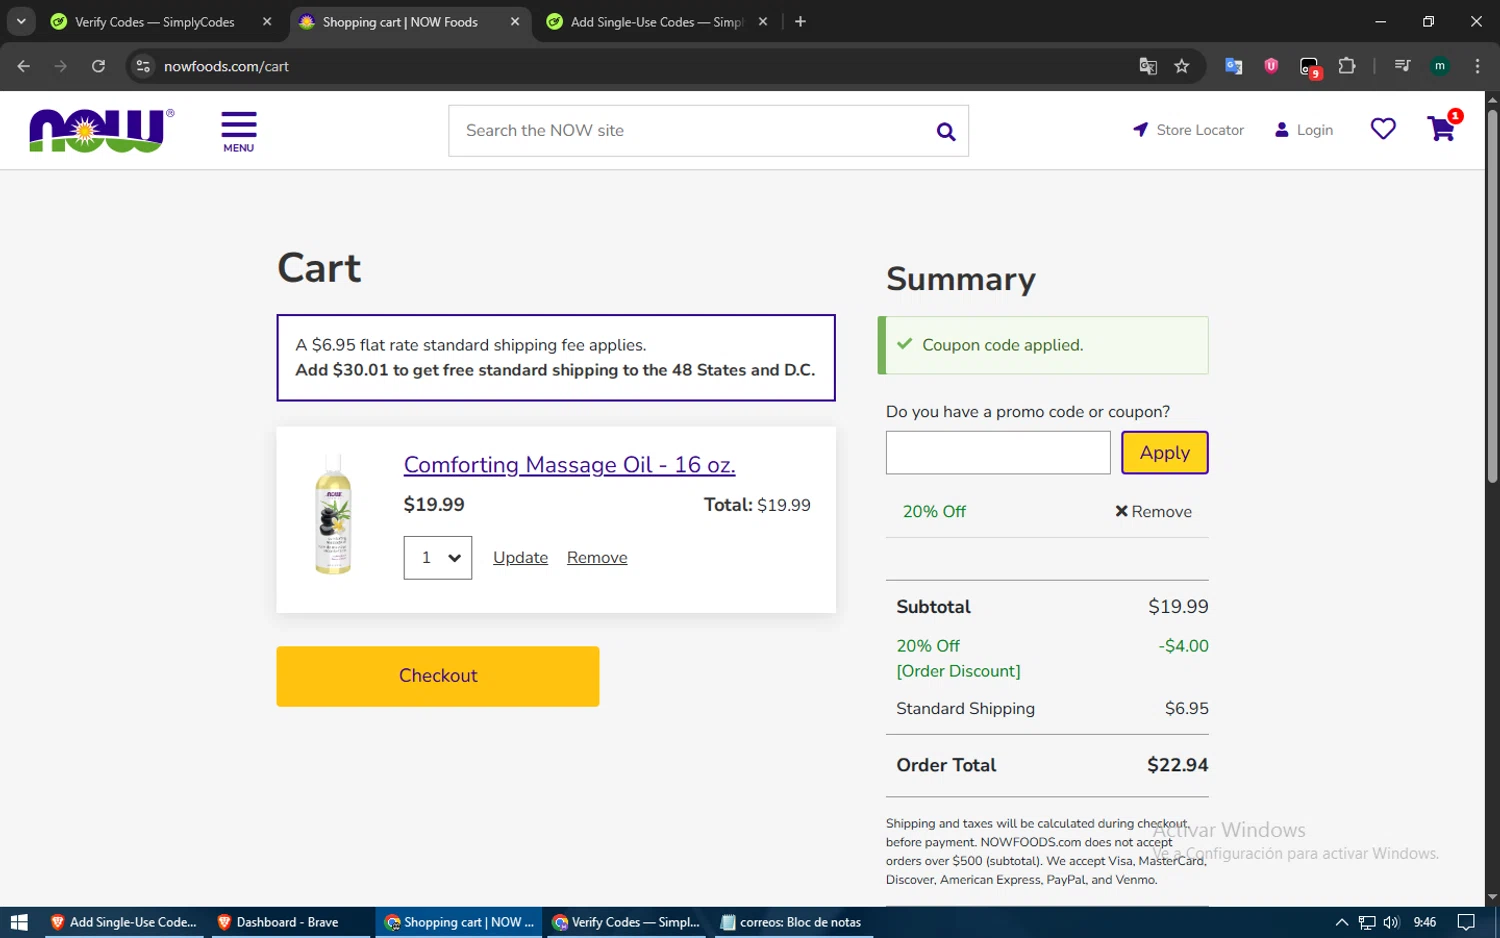This screenshot has height=938, width=1500.
Task: Click the translate page icon
Action: pos(1148,66)
